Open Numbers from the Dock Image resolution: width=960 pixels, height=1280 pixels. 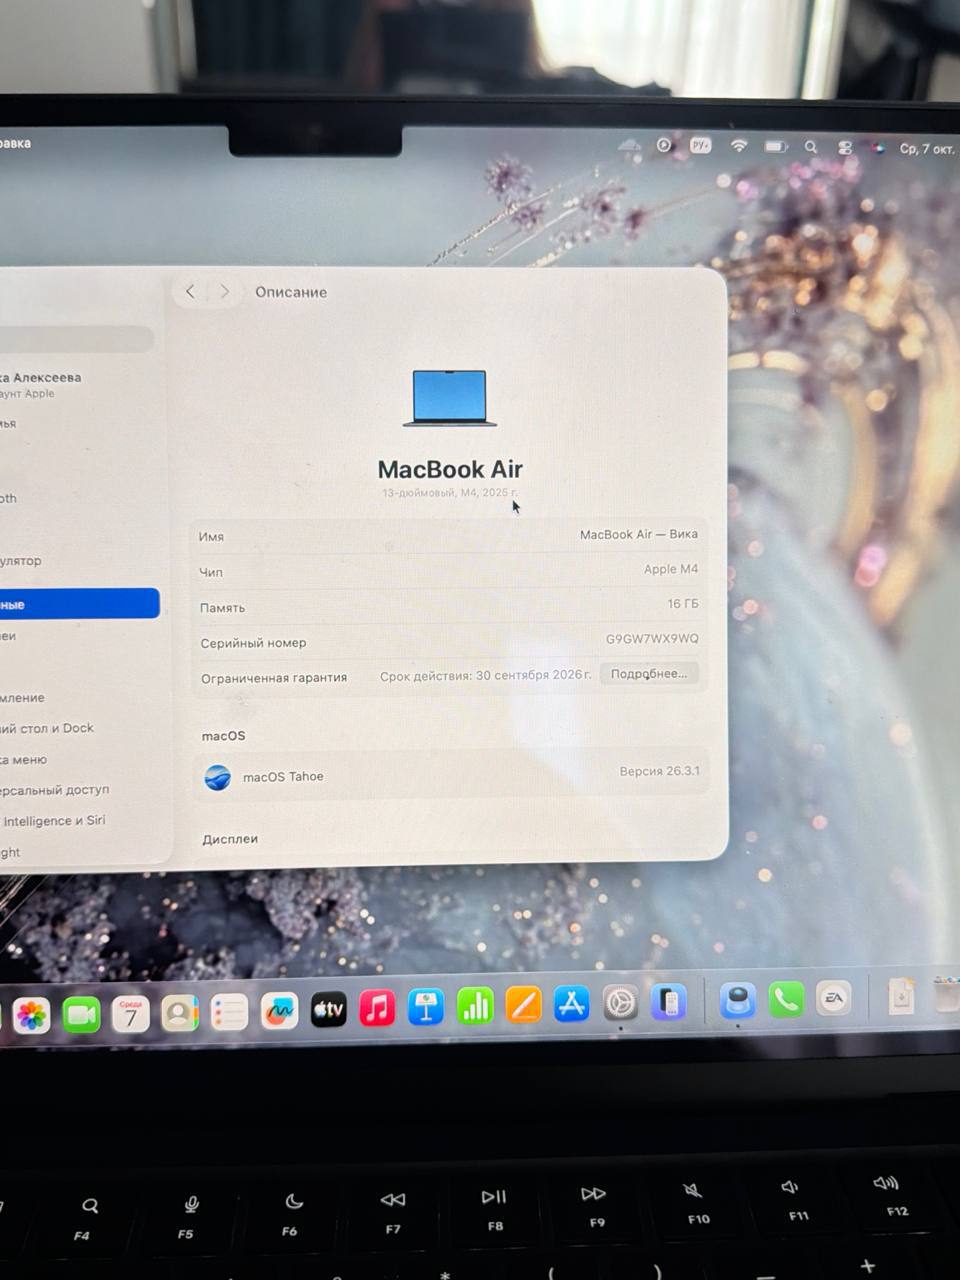coord(475,1006)
